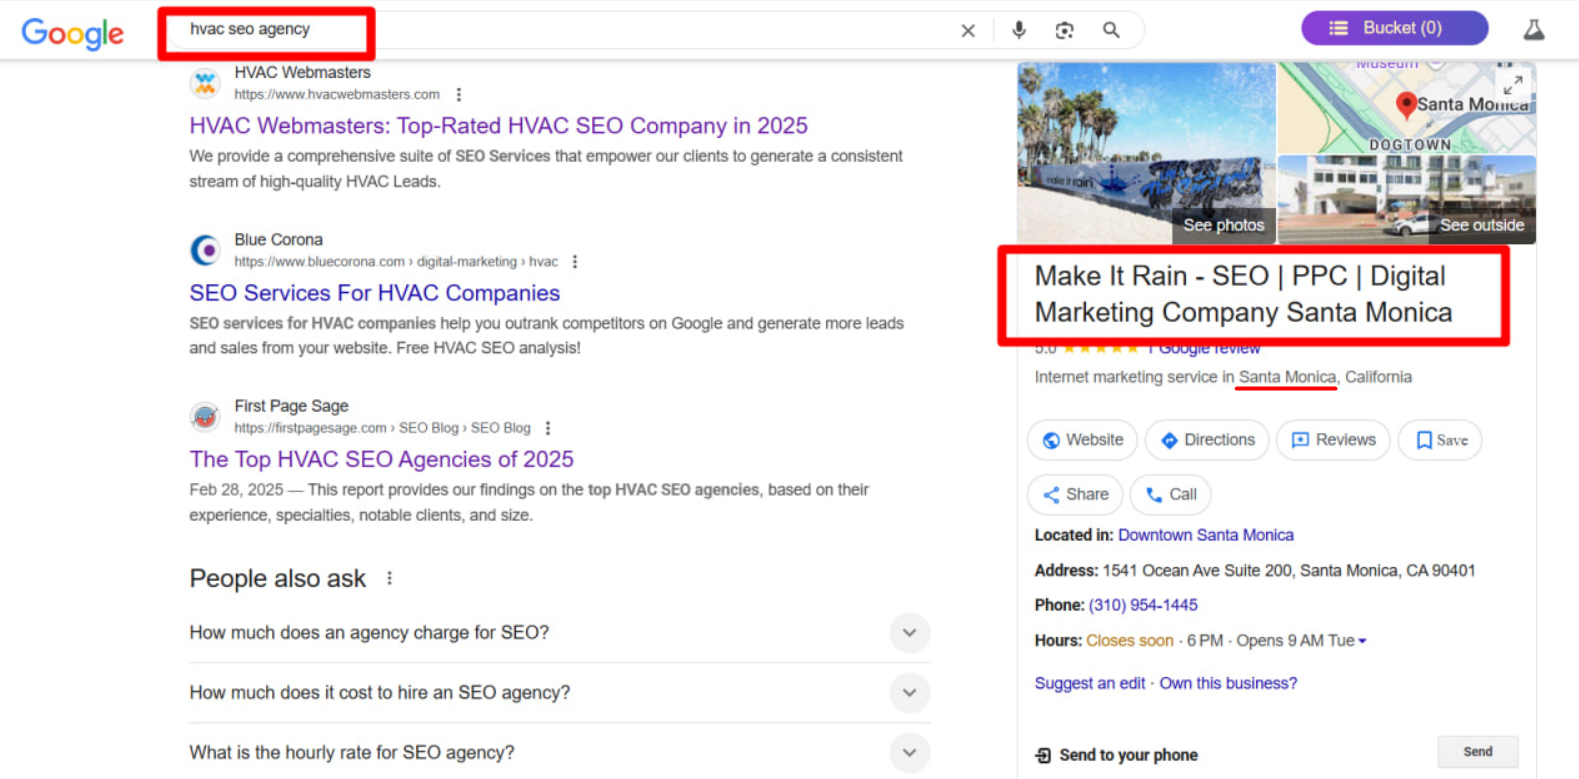Click the Share button
The width and height of the screenshot is (1579, 779).
pyautogui.click(x=1075, y=494)
